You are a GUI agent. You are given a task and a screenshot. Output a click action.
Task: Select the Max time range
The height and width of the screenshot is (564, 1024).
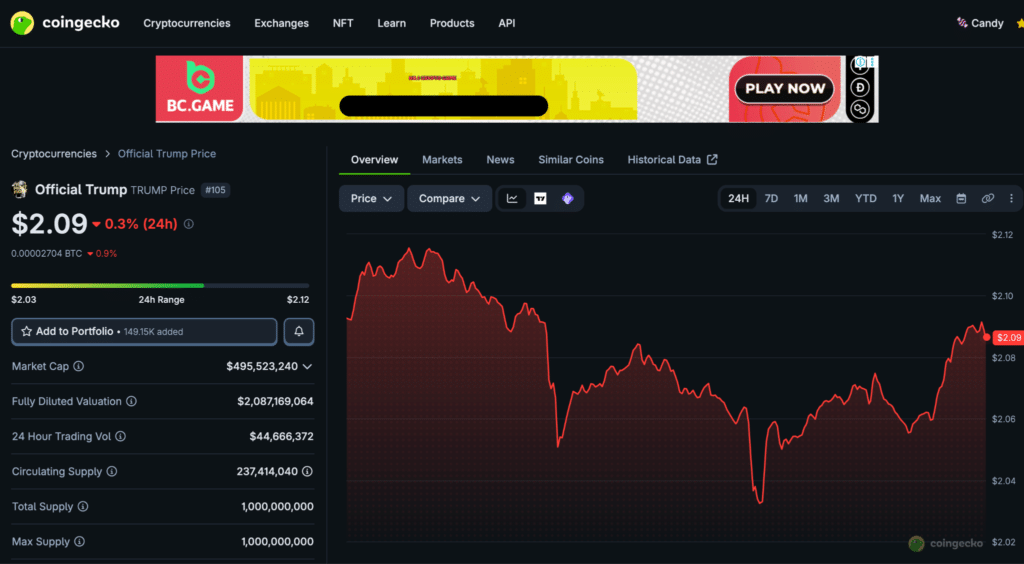coord(930,198)
